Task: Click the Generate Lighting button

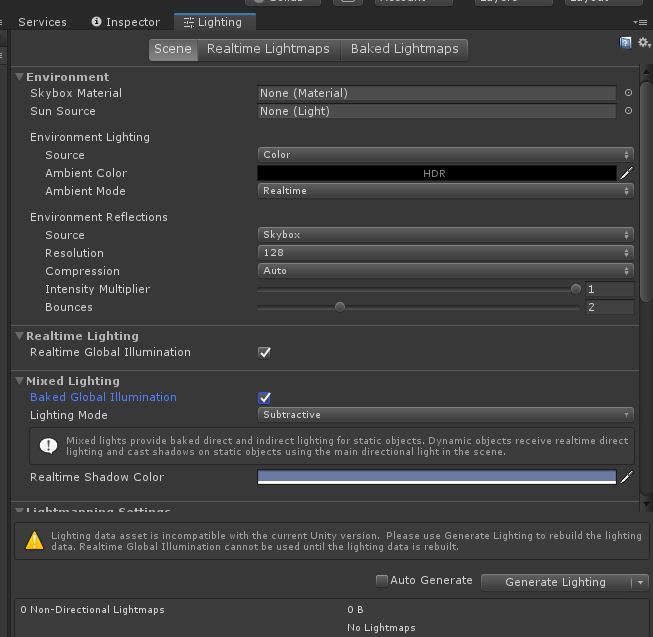Action: tap(556, 582)
